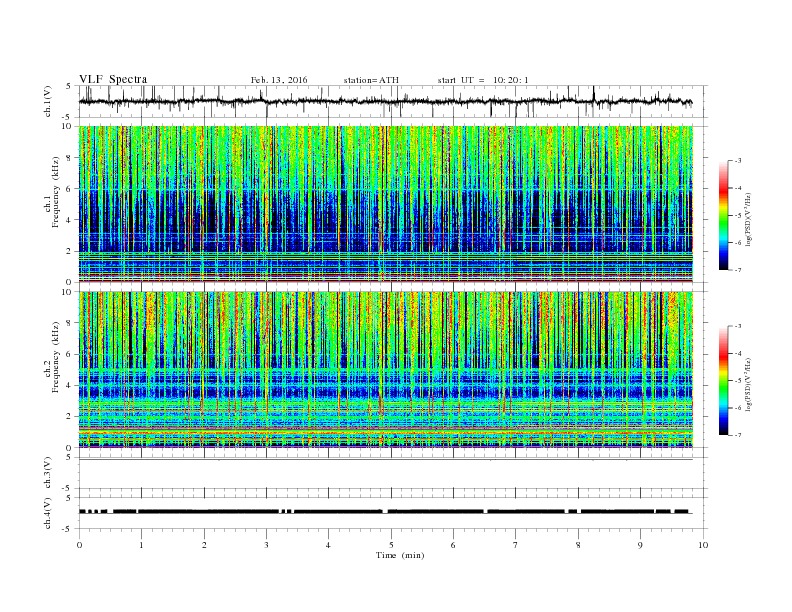Image resolution: width=792 pixels, height=612 pixels.
Task: Click the ch.1 voltage waveform trace
Action: [385, 101]
